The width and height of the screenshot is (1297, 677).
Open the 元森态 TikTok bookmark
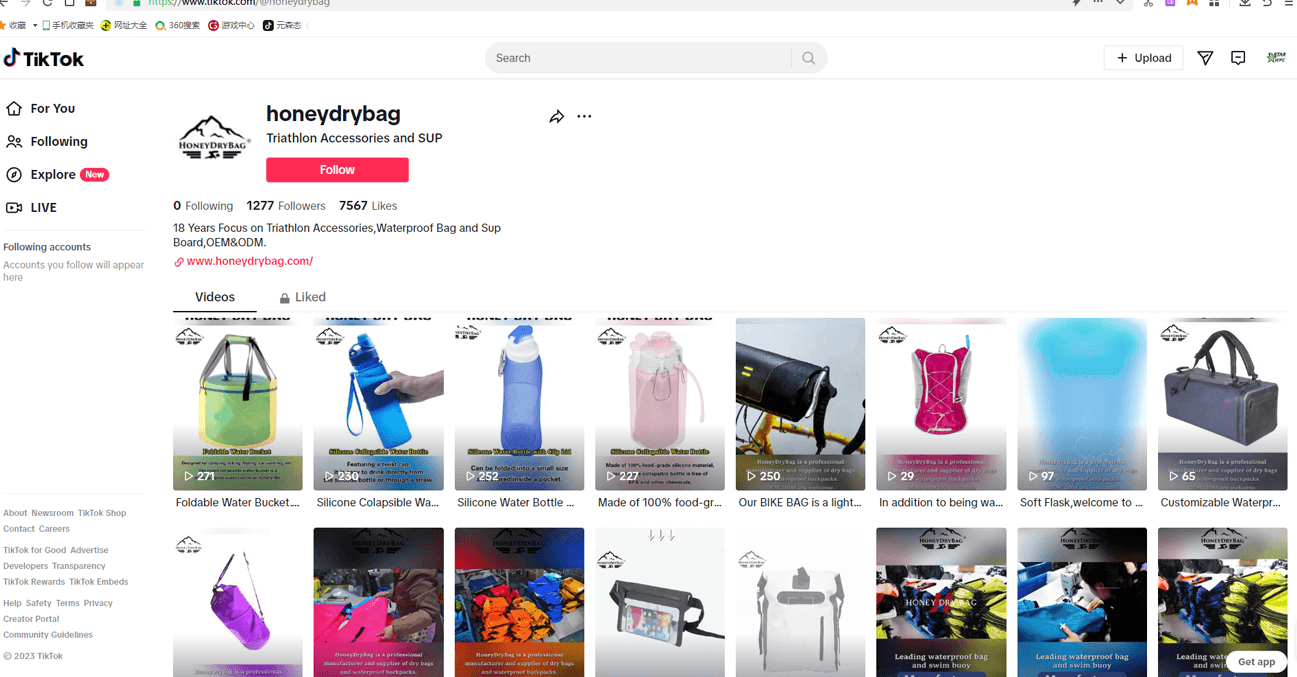tap(282, 25)
